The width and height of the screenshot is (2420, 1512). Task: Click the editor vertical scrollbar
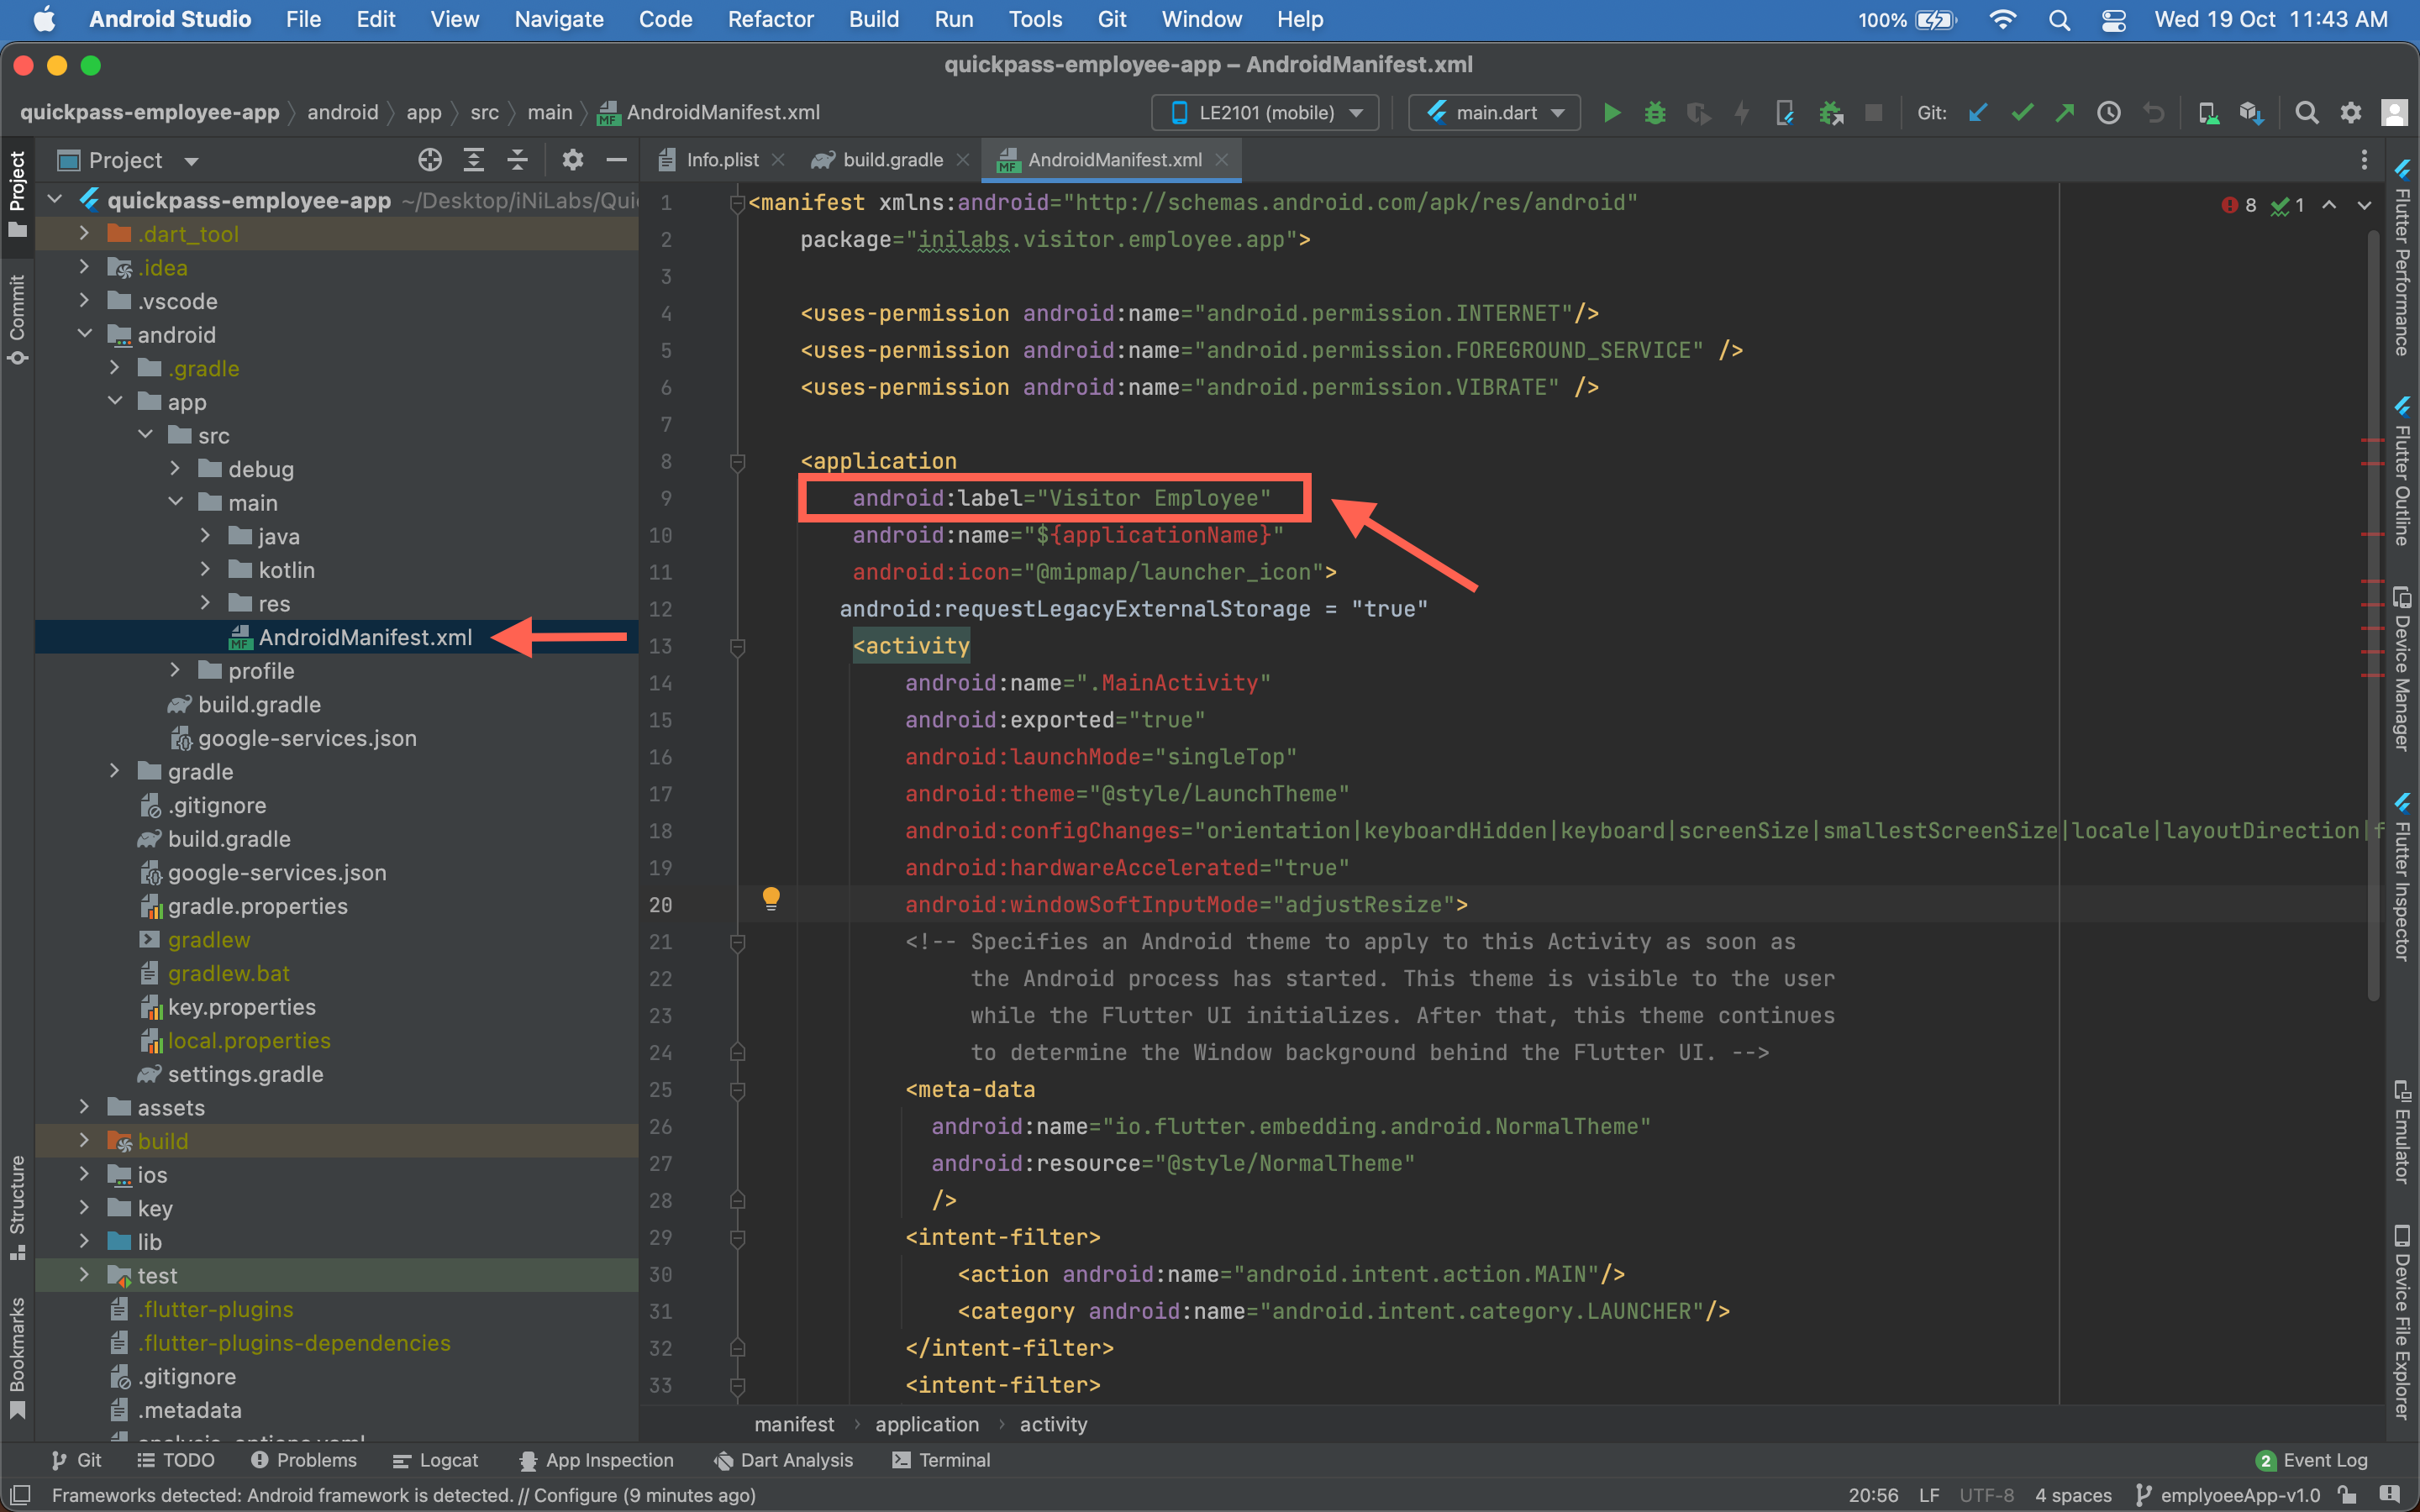click(x=2373, y=615)
